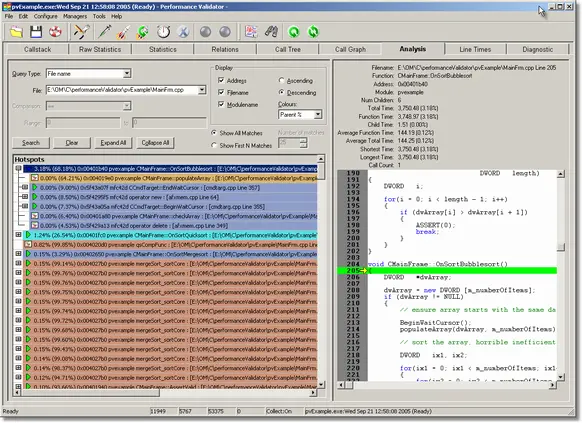Screen dimensions: 582x423
Task: Open the Query Type dropdown
Action: click(x=127, y=73)
